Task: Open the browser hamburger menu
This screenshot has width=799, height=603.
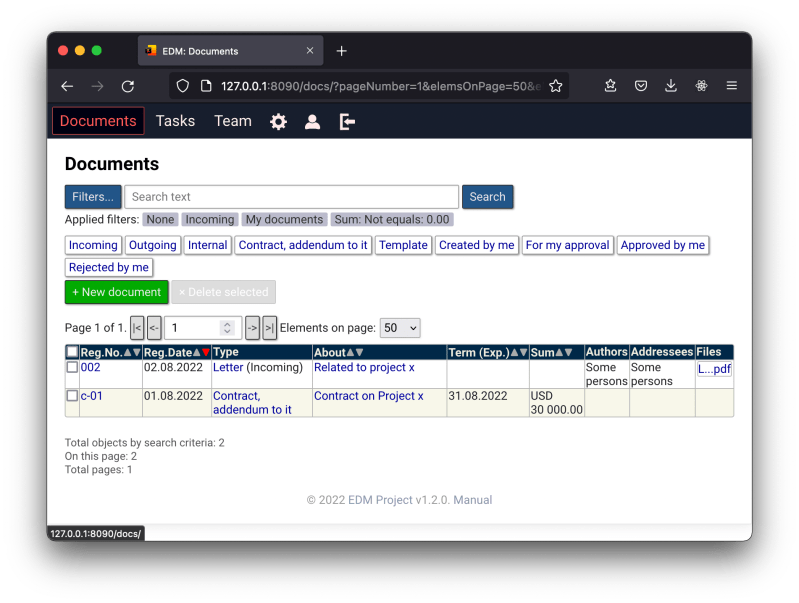Action: 732,86
